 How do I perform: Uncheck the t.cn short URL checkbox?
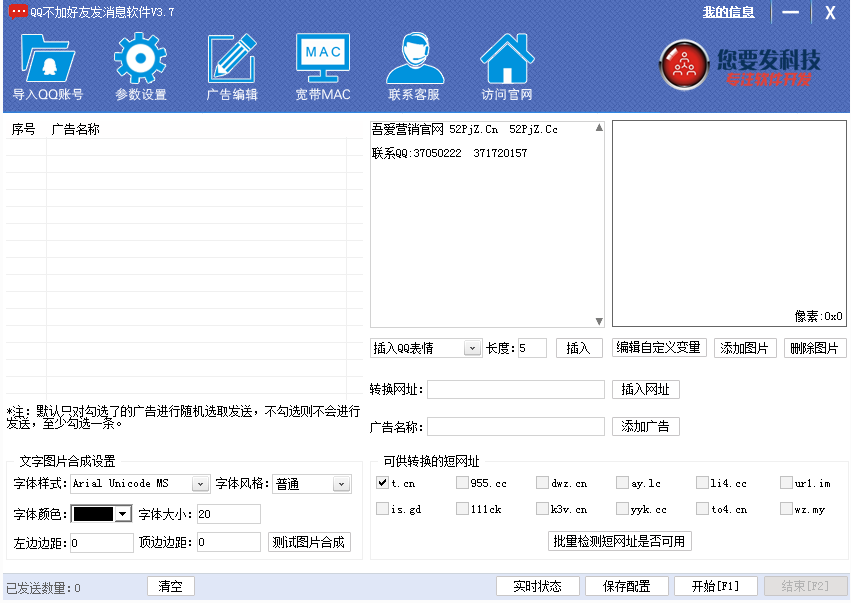tap(382, 483)
